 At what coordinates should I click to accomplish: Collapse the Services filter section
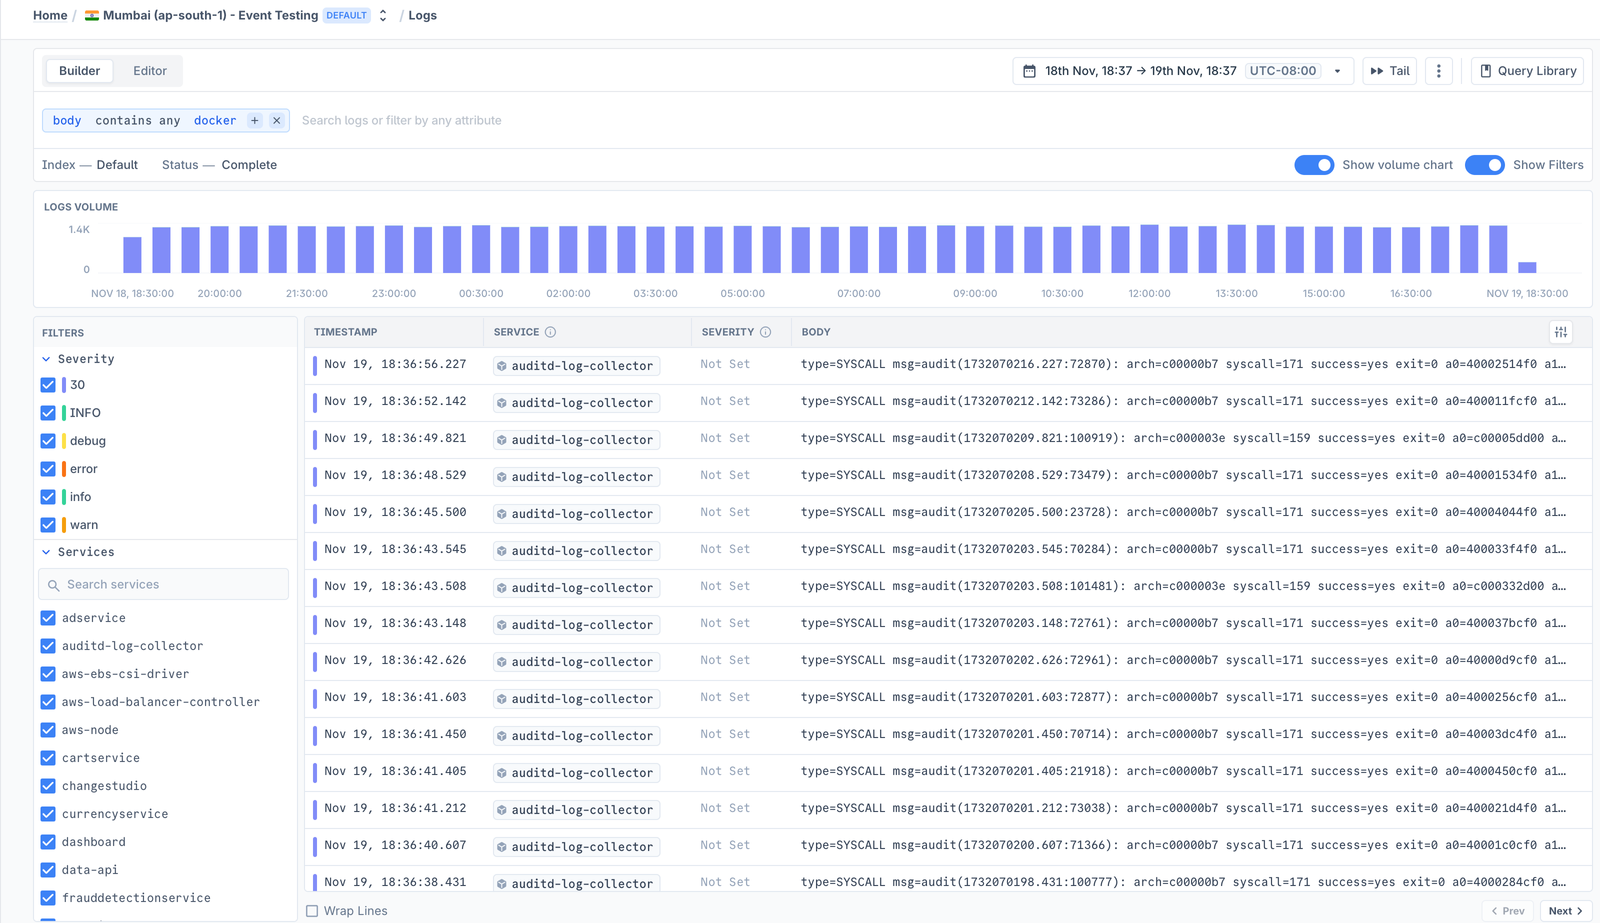pyautogui.click(x=46, y=551)
